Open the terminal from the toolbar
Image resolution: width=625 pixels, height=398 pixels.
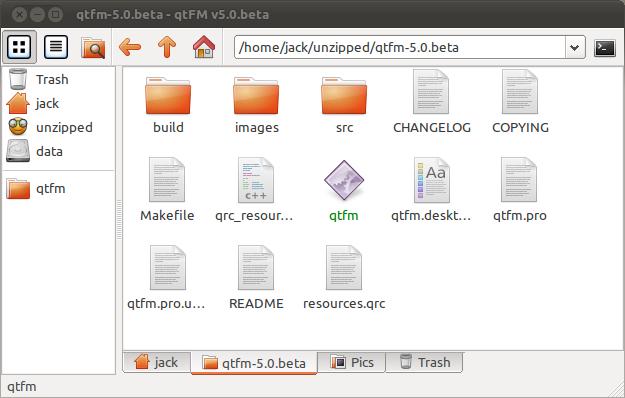point(605,48)
